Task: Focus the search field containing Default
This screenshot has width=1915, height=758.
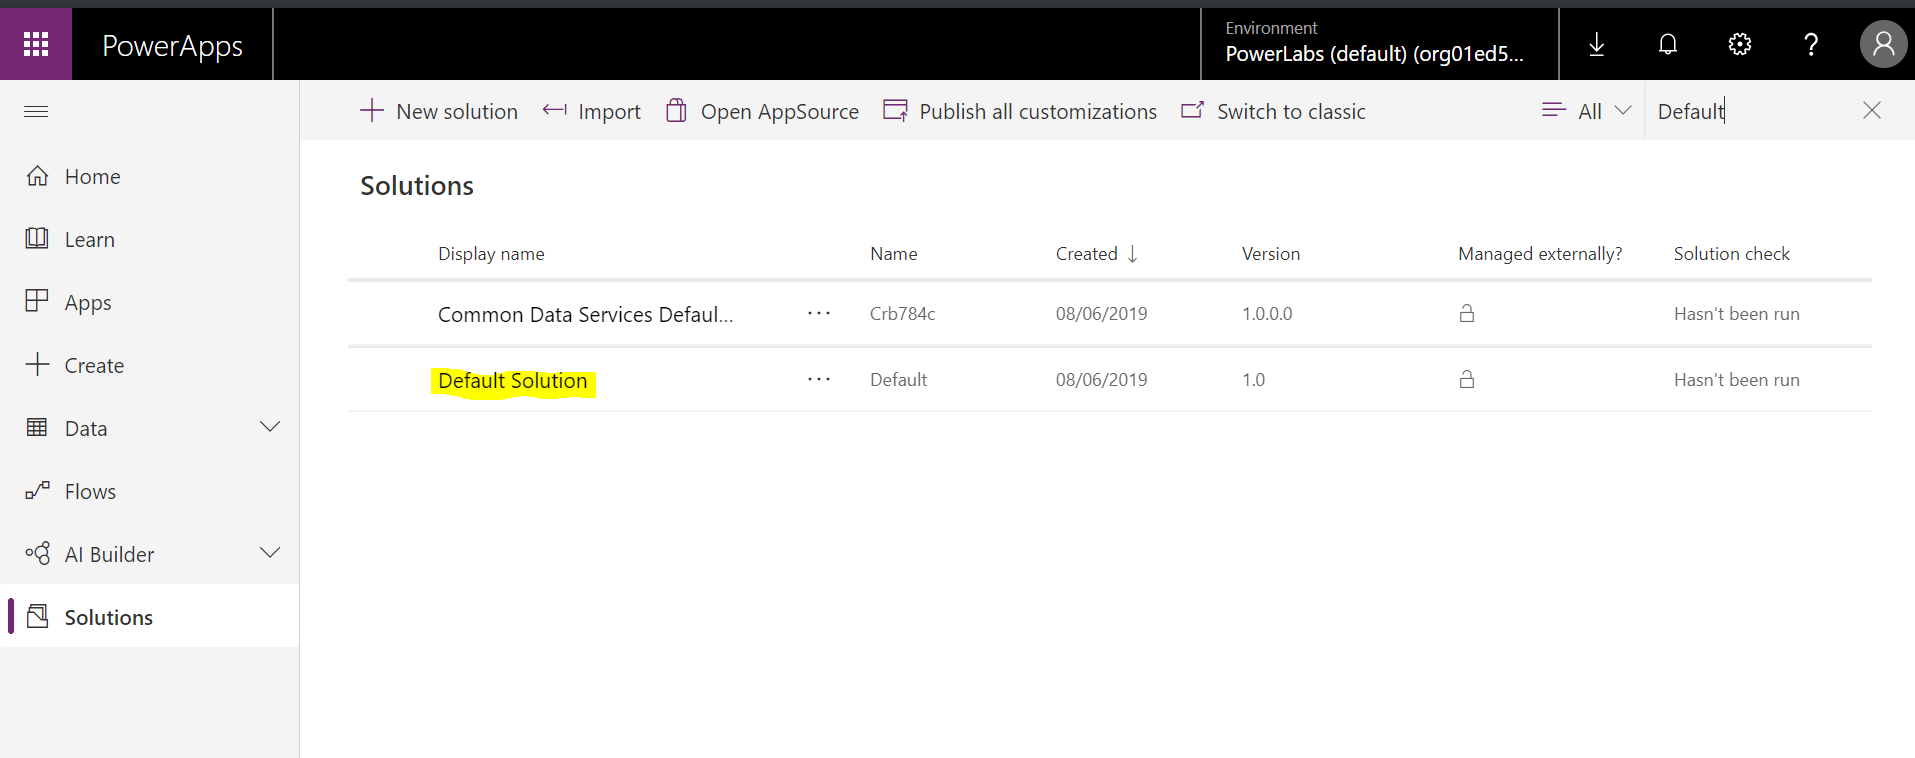Action: pyautogui.click(x=1750, y=111)
